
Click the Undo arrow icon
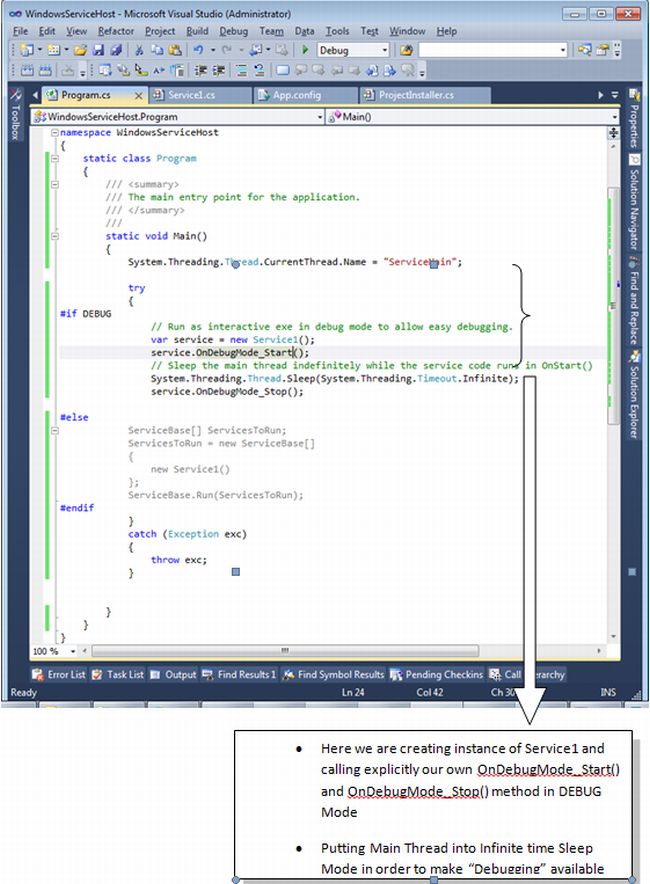[198, 50]
